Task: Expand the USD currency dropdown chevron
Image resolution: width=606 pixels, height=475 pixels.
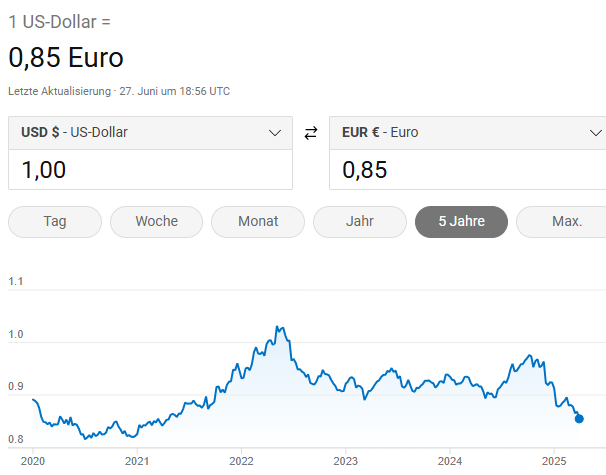Action: coord(276,132)
